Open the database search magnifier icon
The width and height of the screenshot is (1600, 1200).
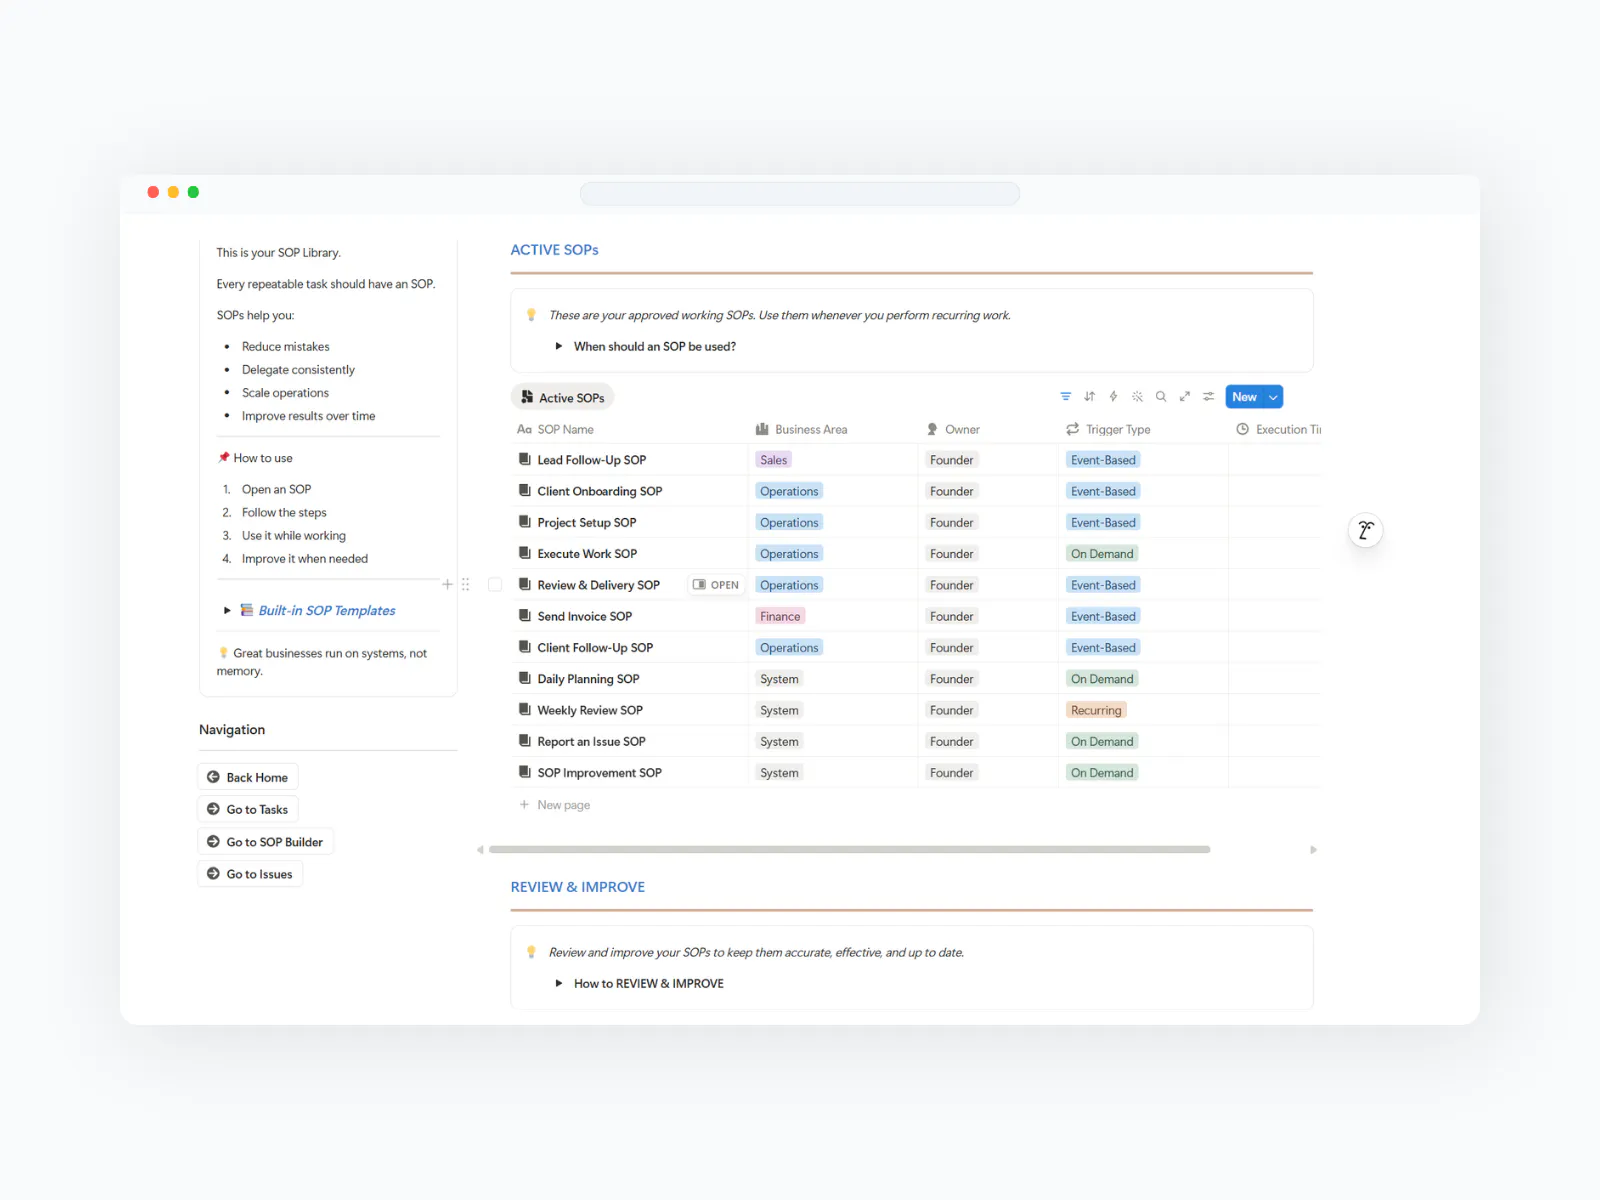click(x=1161, y=397)
